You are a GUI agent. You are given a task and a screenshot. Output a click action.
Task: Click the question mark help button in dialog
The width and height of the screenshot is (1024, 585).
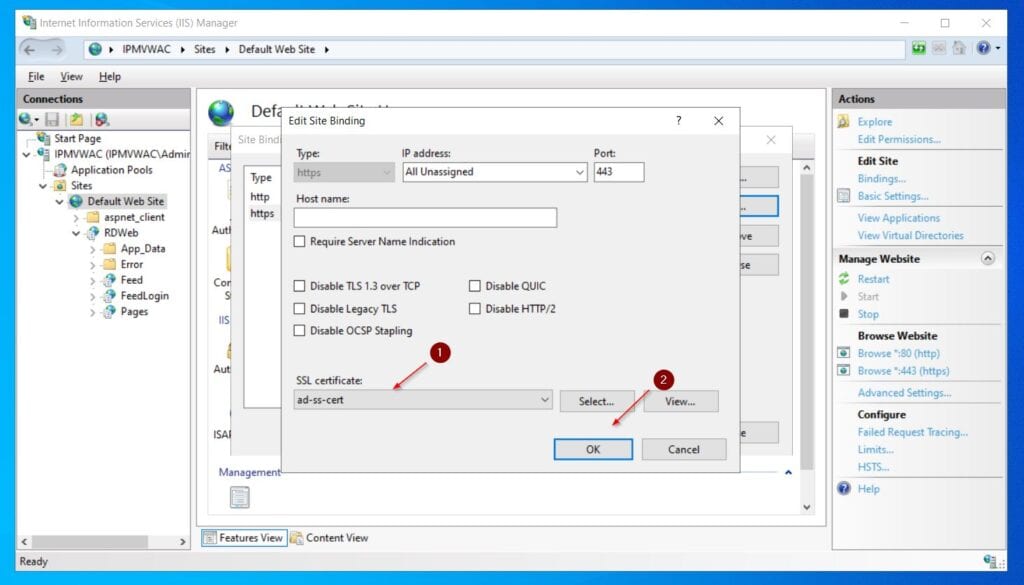[679, 121]
